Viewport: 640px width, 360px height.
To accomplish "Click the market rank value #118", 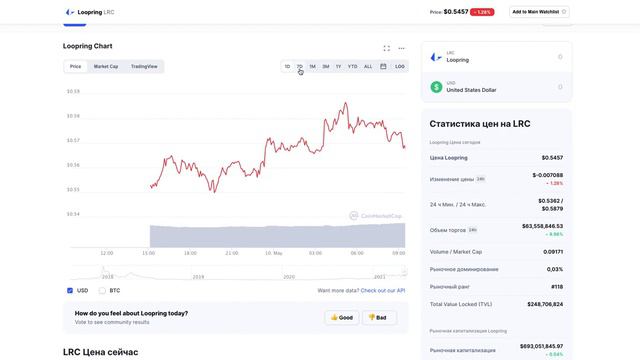I will (x=557, y=287).
